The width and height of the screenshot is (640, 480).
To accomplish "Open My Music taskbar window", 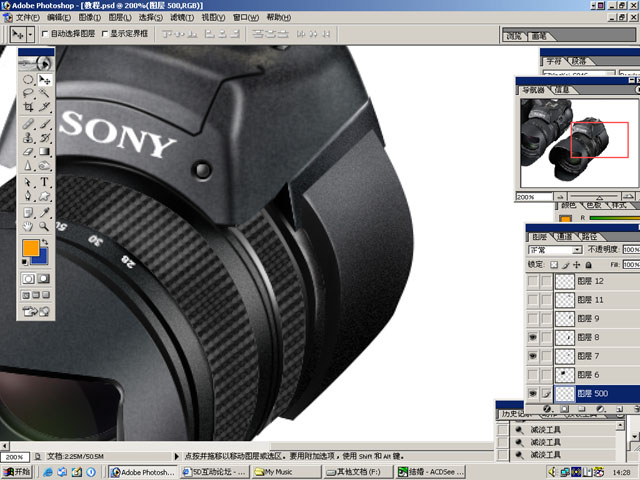I will (x=286, y=472).
